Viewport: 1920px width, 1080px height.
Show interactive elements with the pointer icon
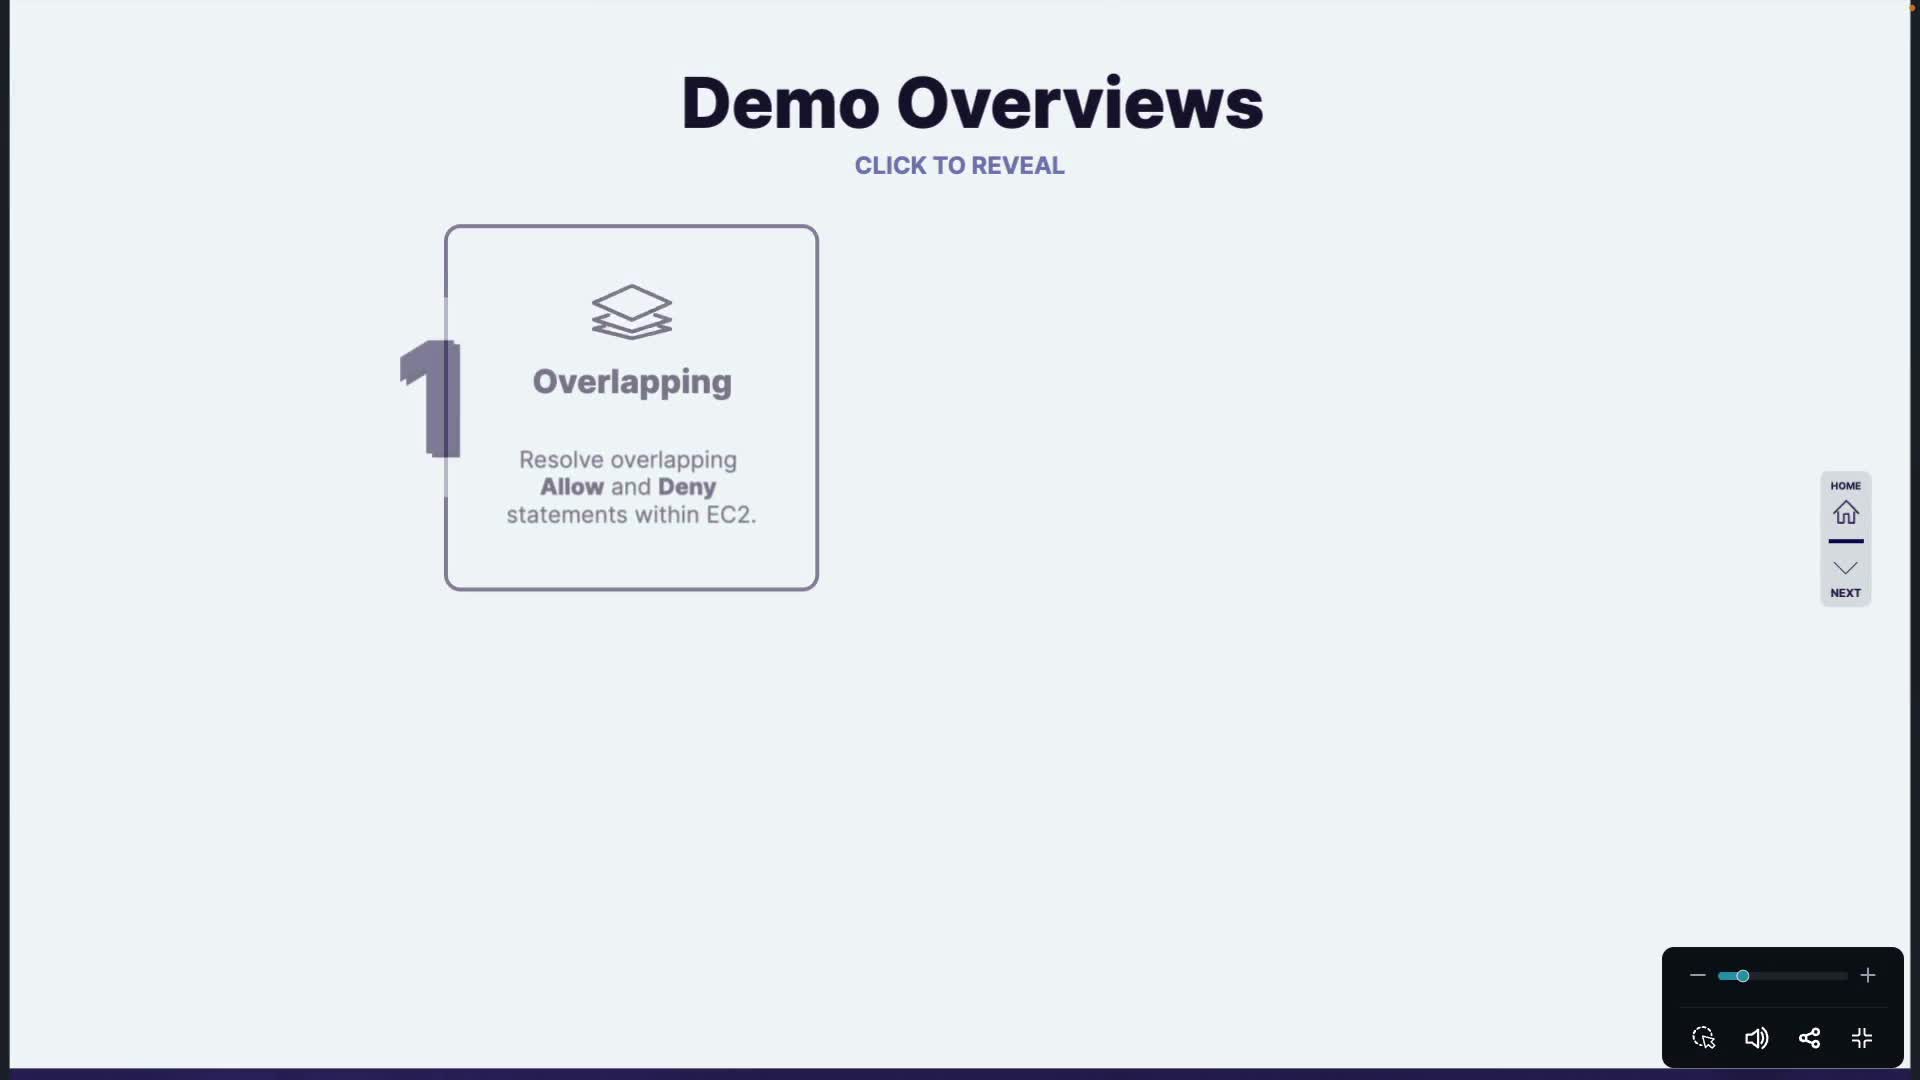click(x=1703, y=1038)
